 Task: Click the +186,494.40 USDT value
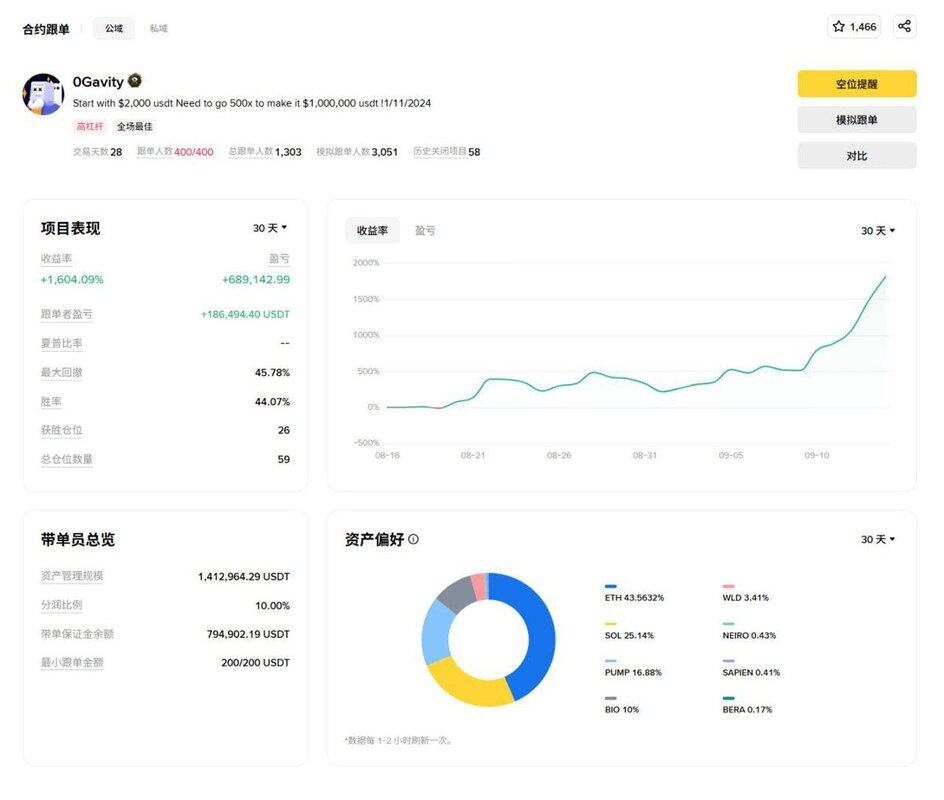point(245,314)
